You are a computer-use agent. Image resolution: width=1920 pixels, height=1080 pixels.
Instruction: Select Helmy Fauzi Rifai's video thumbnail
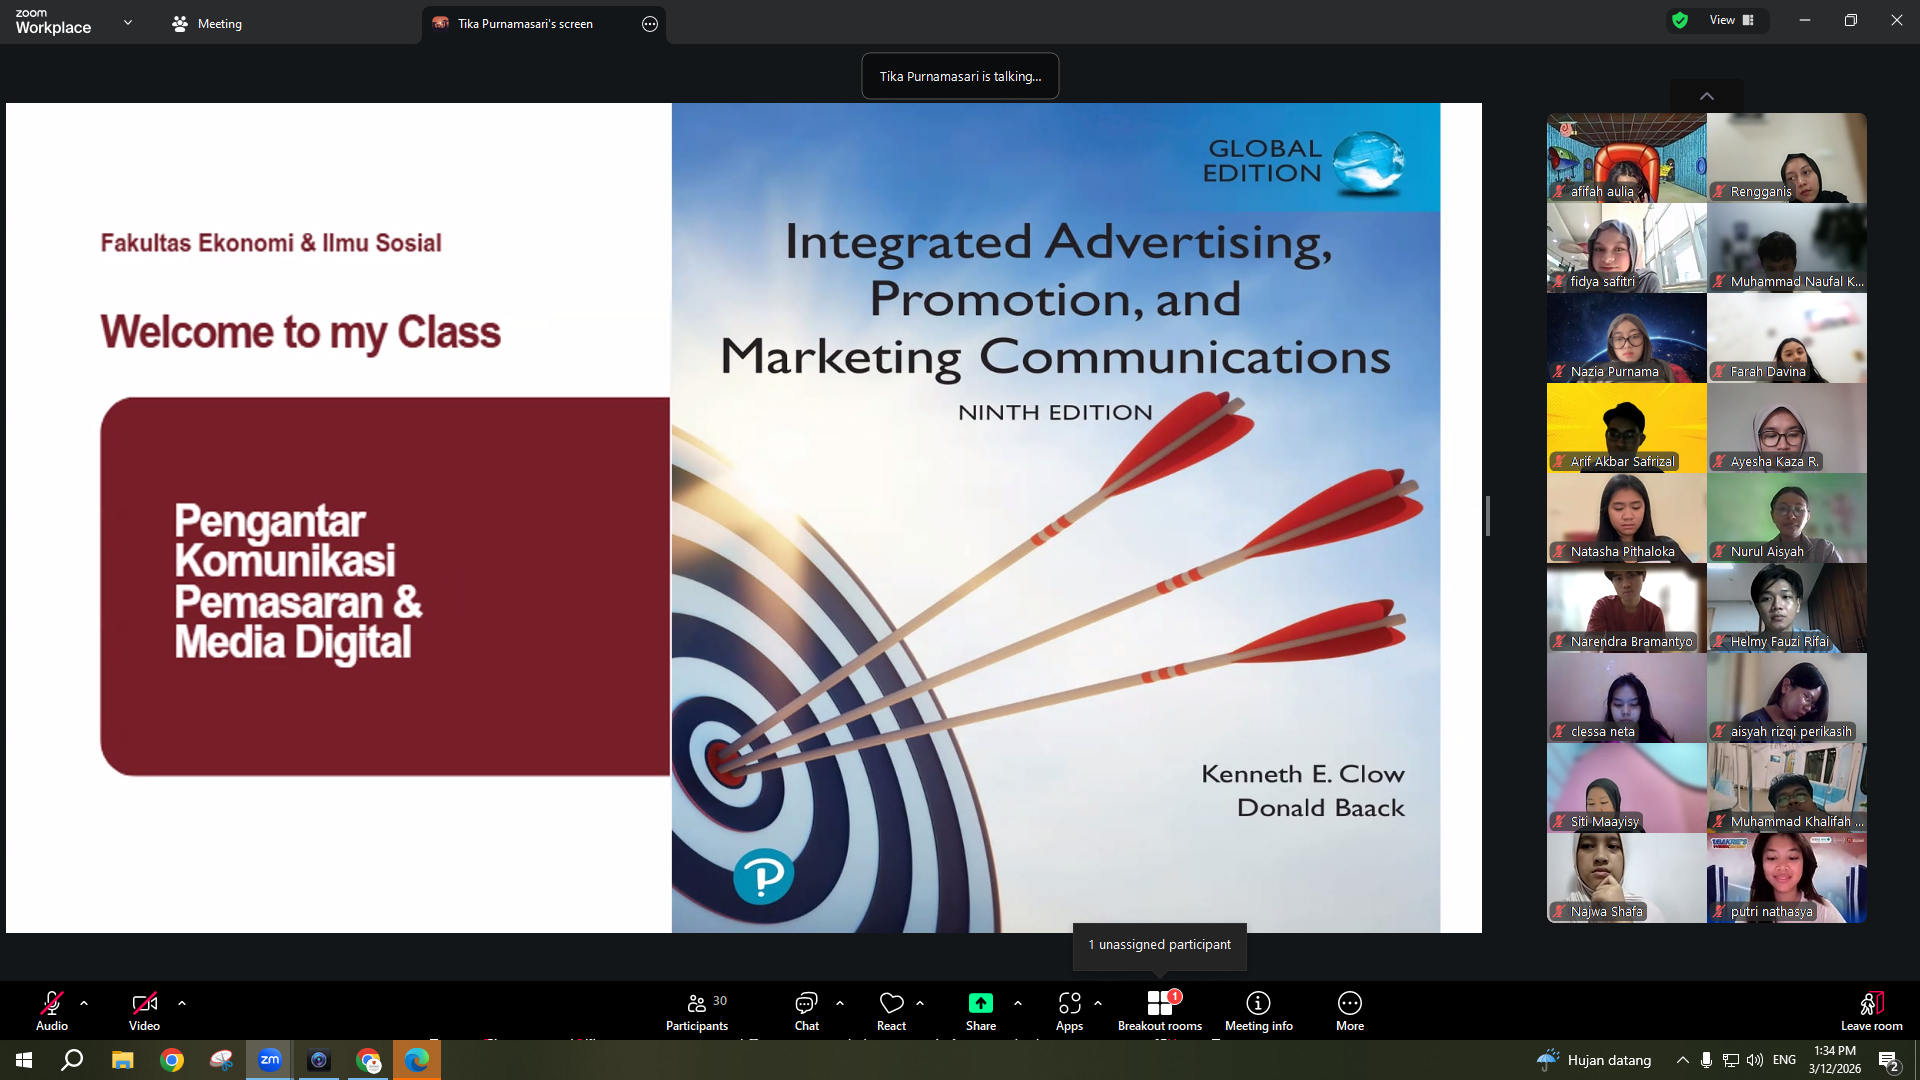point(1787,608)
